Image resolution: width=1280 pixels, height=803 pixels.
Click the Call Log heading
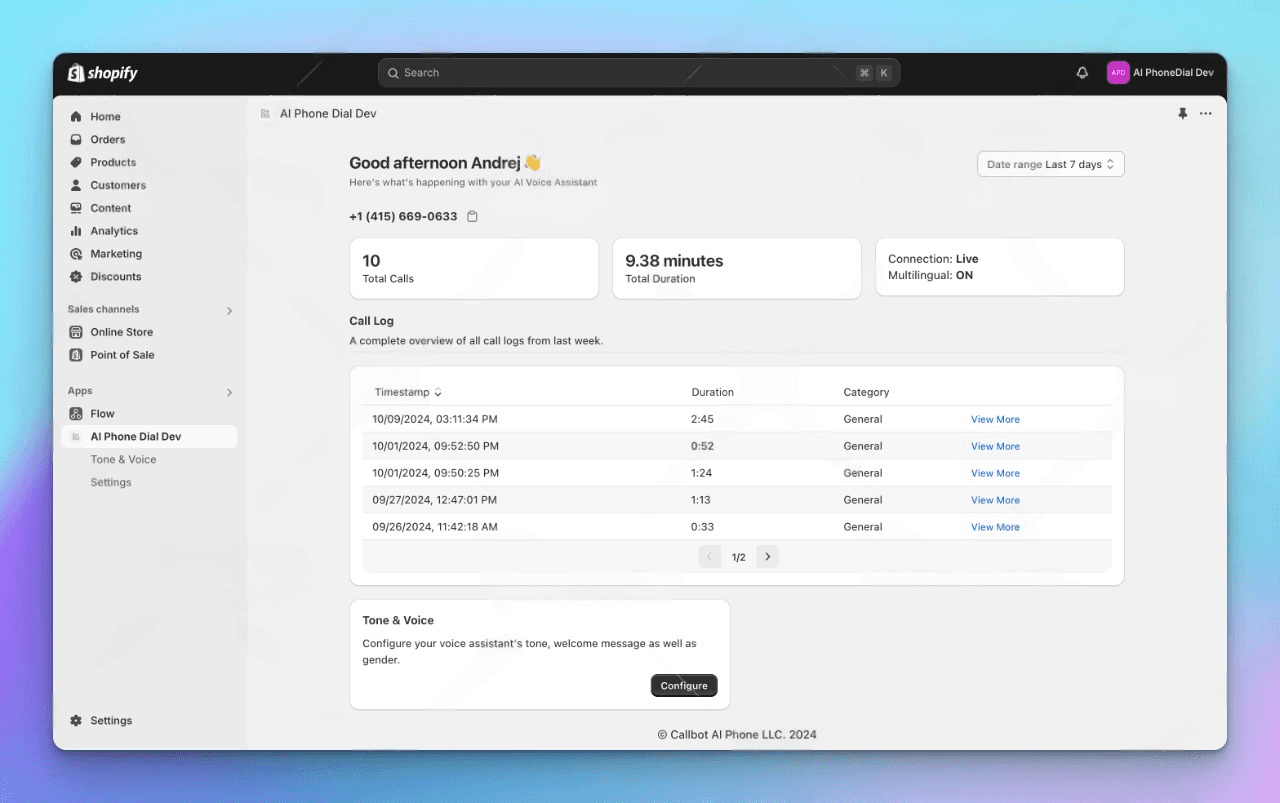[x=371, y=322]
